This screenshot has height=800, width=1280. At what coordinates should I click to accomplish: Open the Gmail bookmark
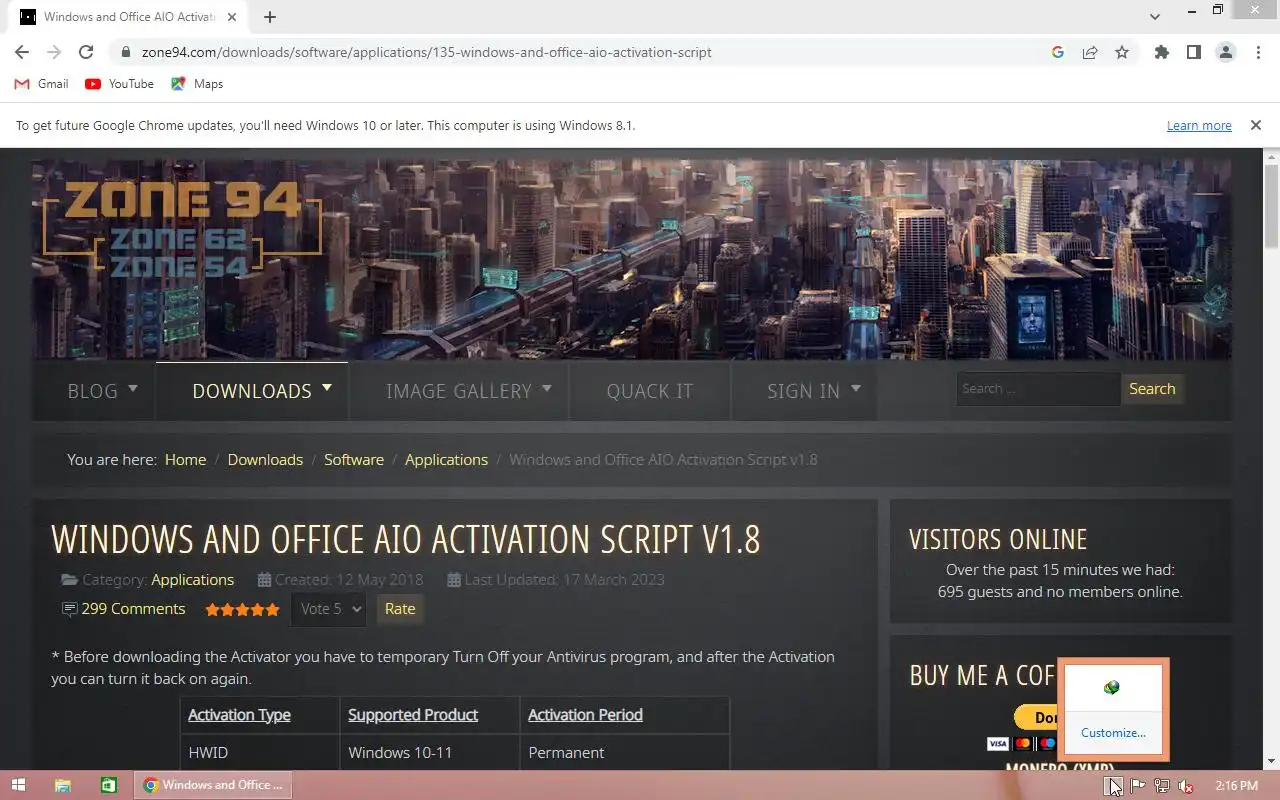[x=42, y=84]
